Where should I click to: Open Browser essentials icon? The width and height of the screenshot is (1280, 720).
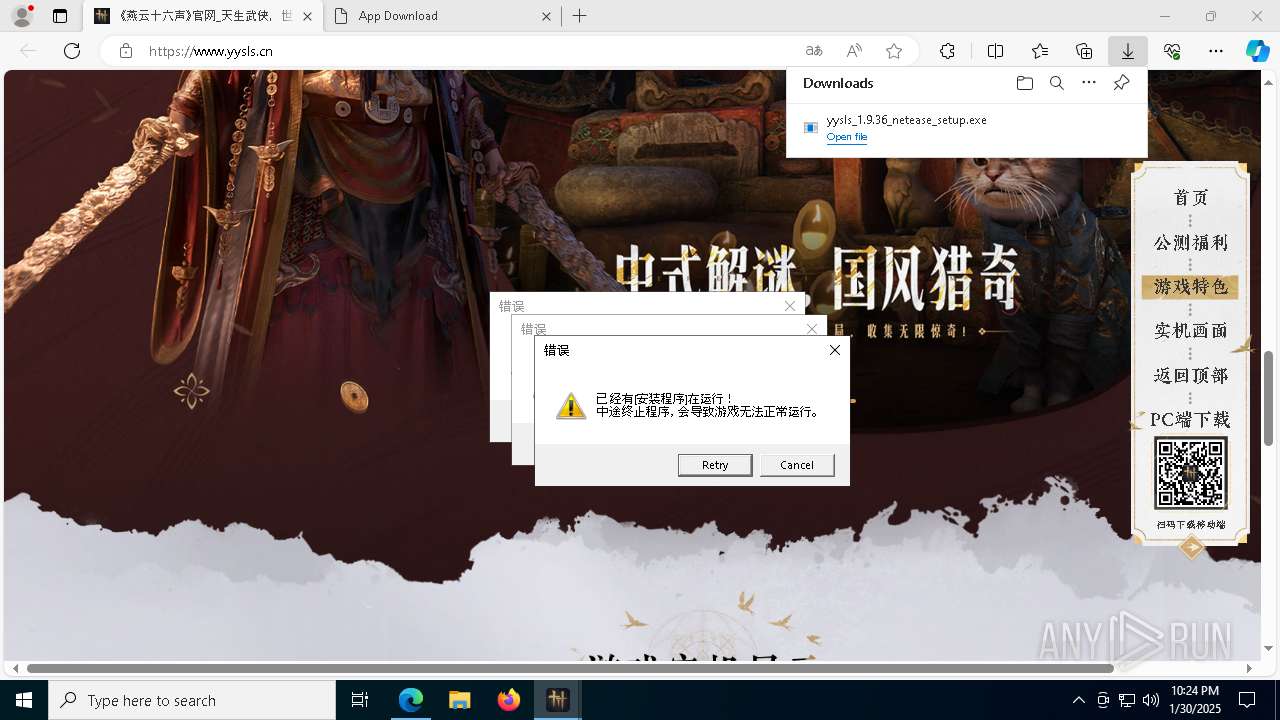(x=1172, y=51)
